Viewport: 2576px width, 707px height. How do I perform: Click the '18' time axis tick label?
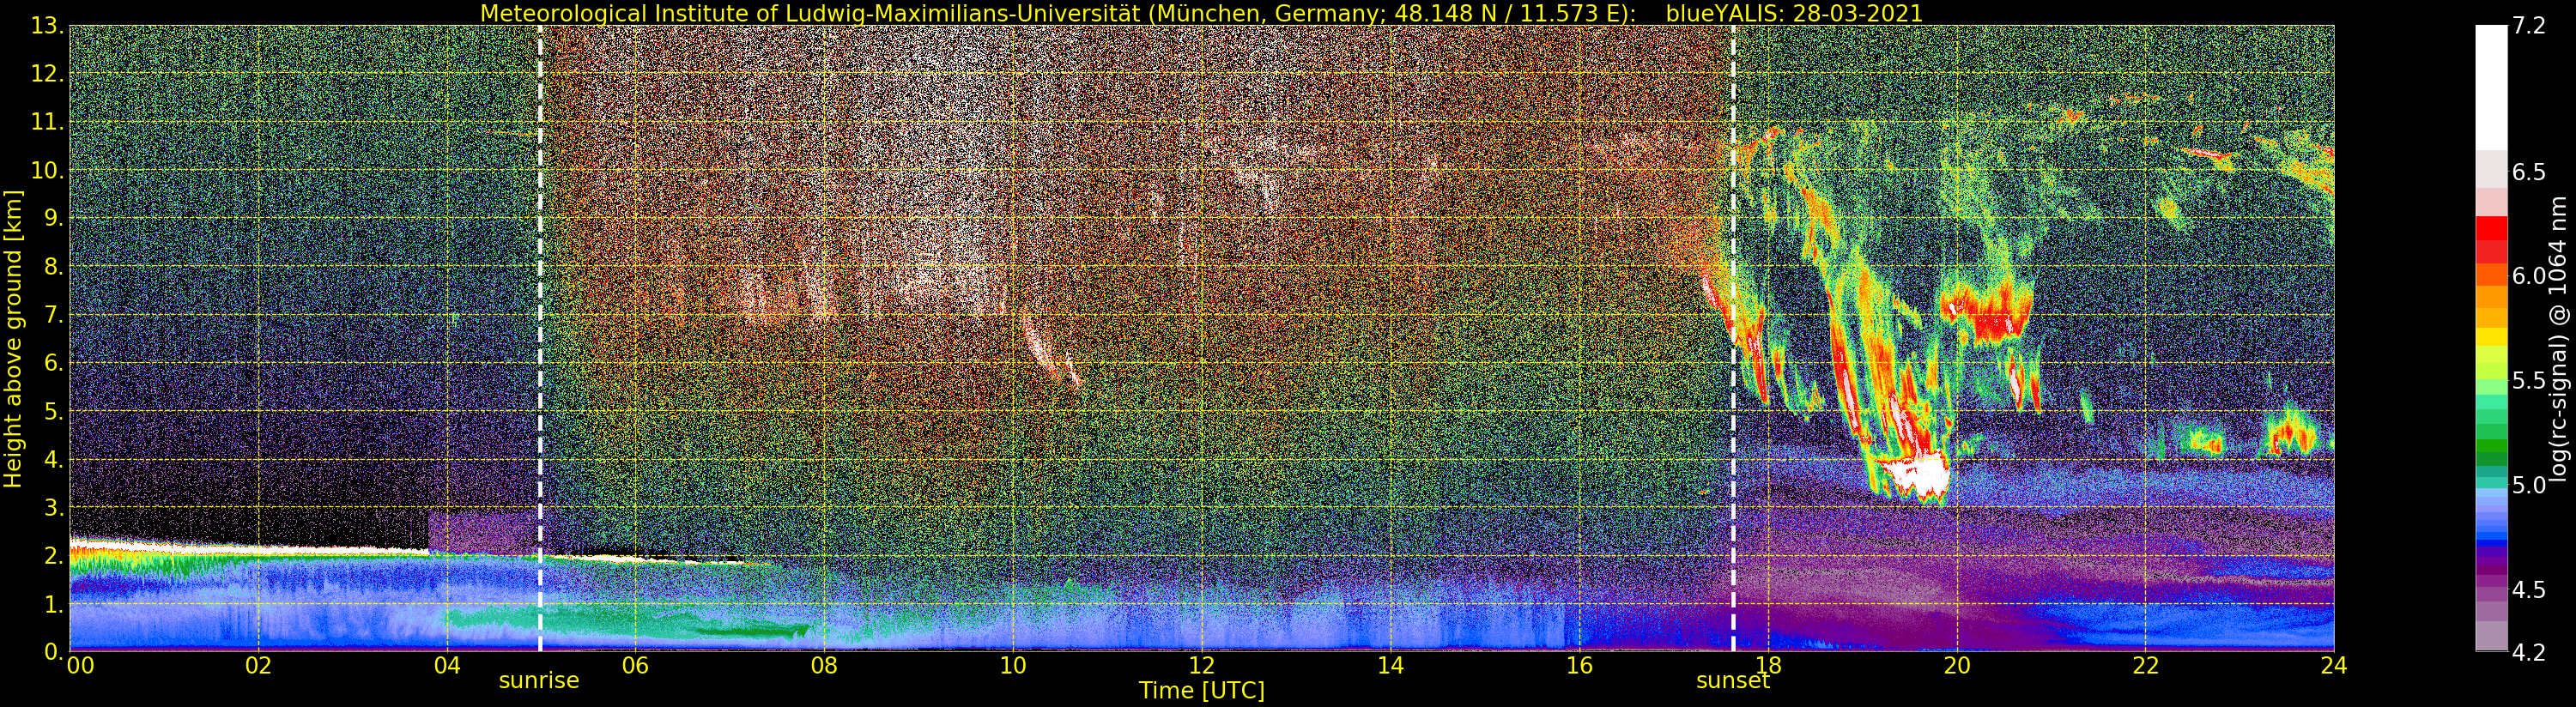point(1768,665)
